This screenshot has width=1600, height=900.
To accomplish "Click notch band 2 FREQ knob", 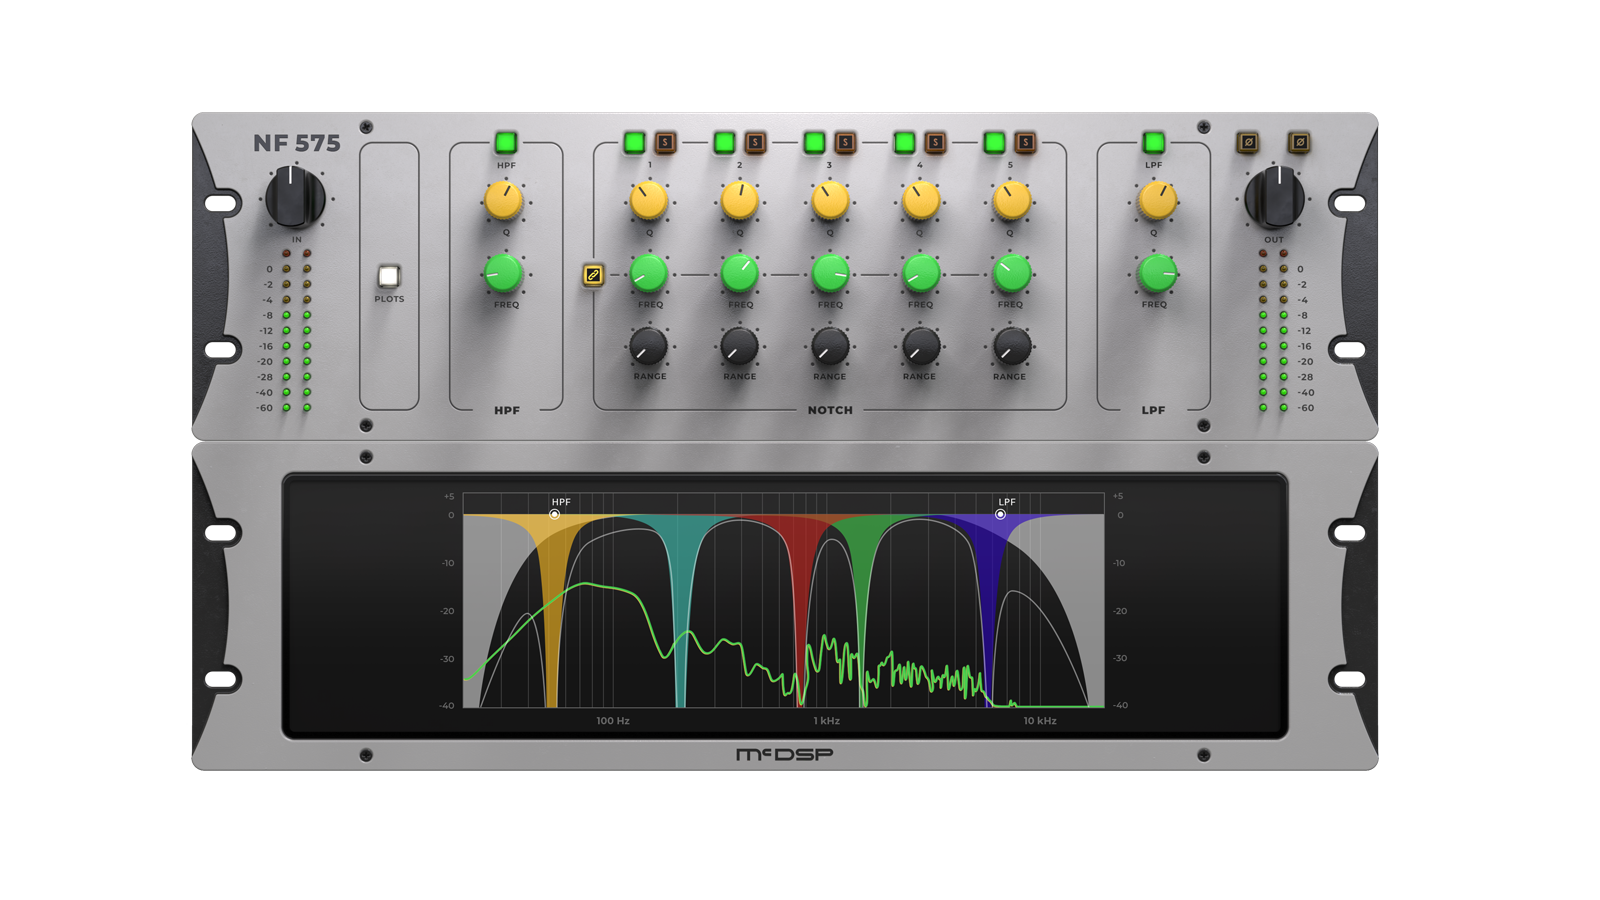I will coord(739,273).
